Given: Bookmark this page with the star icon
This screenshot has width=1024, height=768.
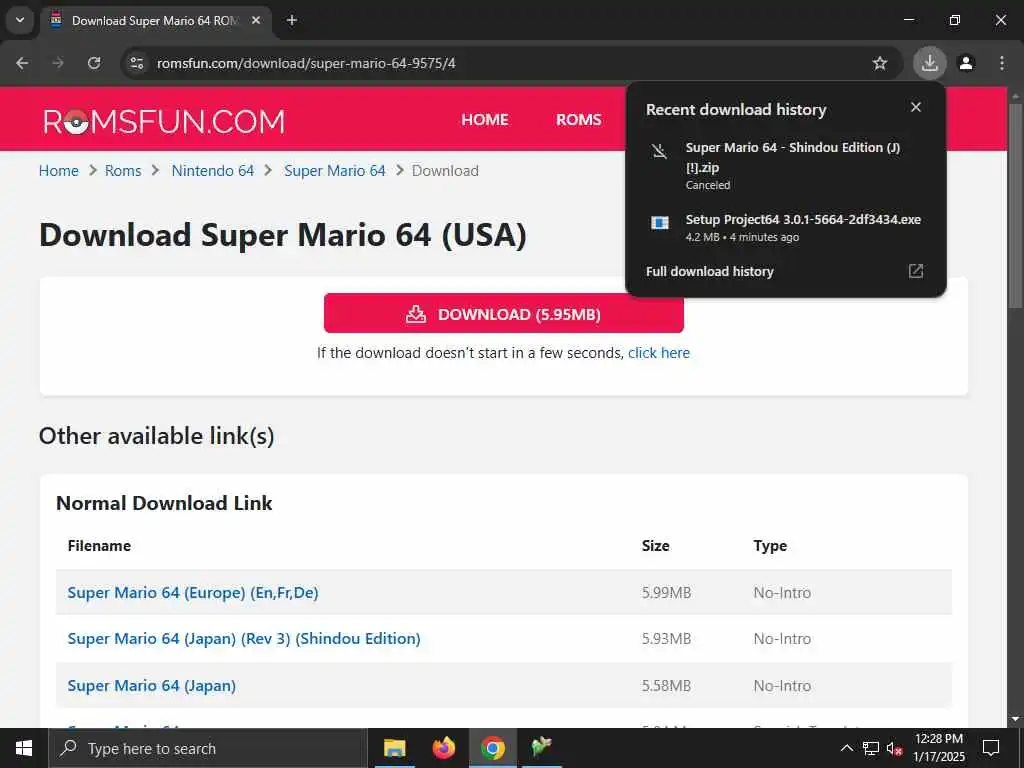Looking at the screenshot, I should point(880,63).
